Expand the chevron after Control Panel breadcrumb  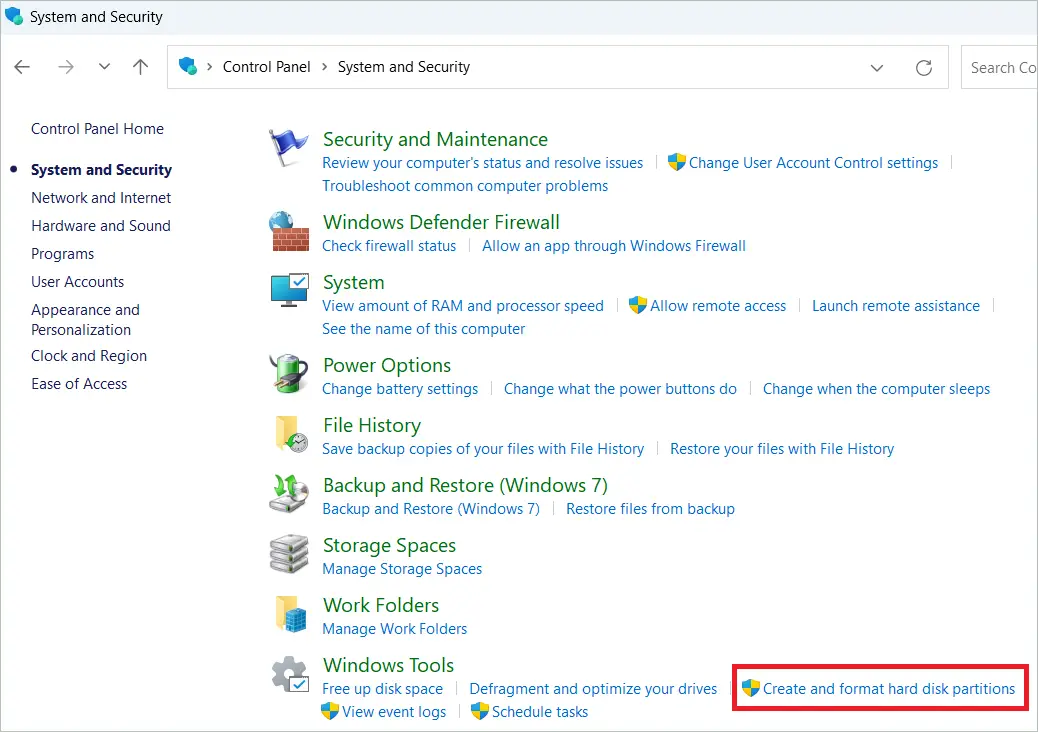[324, 67]
